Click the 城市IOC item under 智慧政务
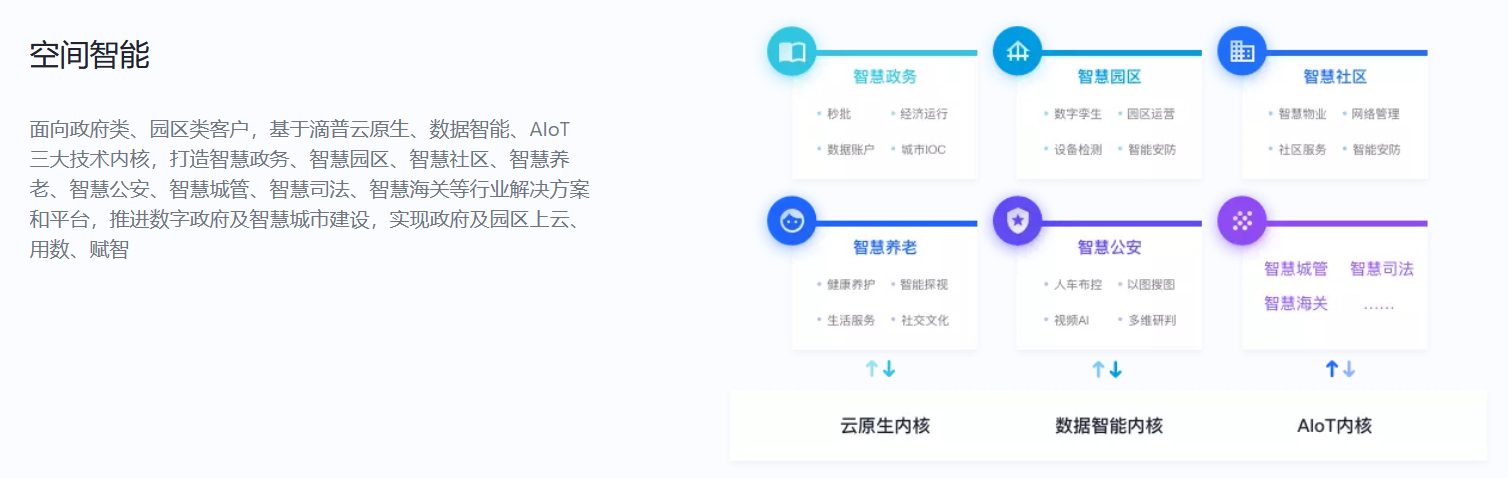This screenshot has height=478, width=1508. coord(922,150)
